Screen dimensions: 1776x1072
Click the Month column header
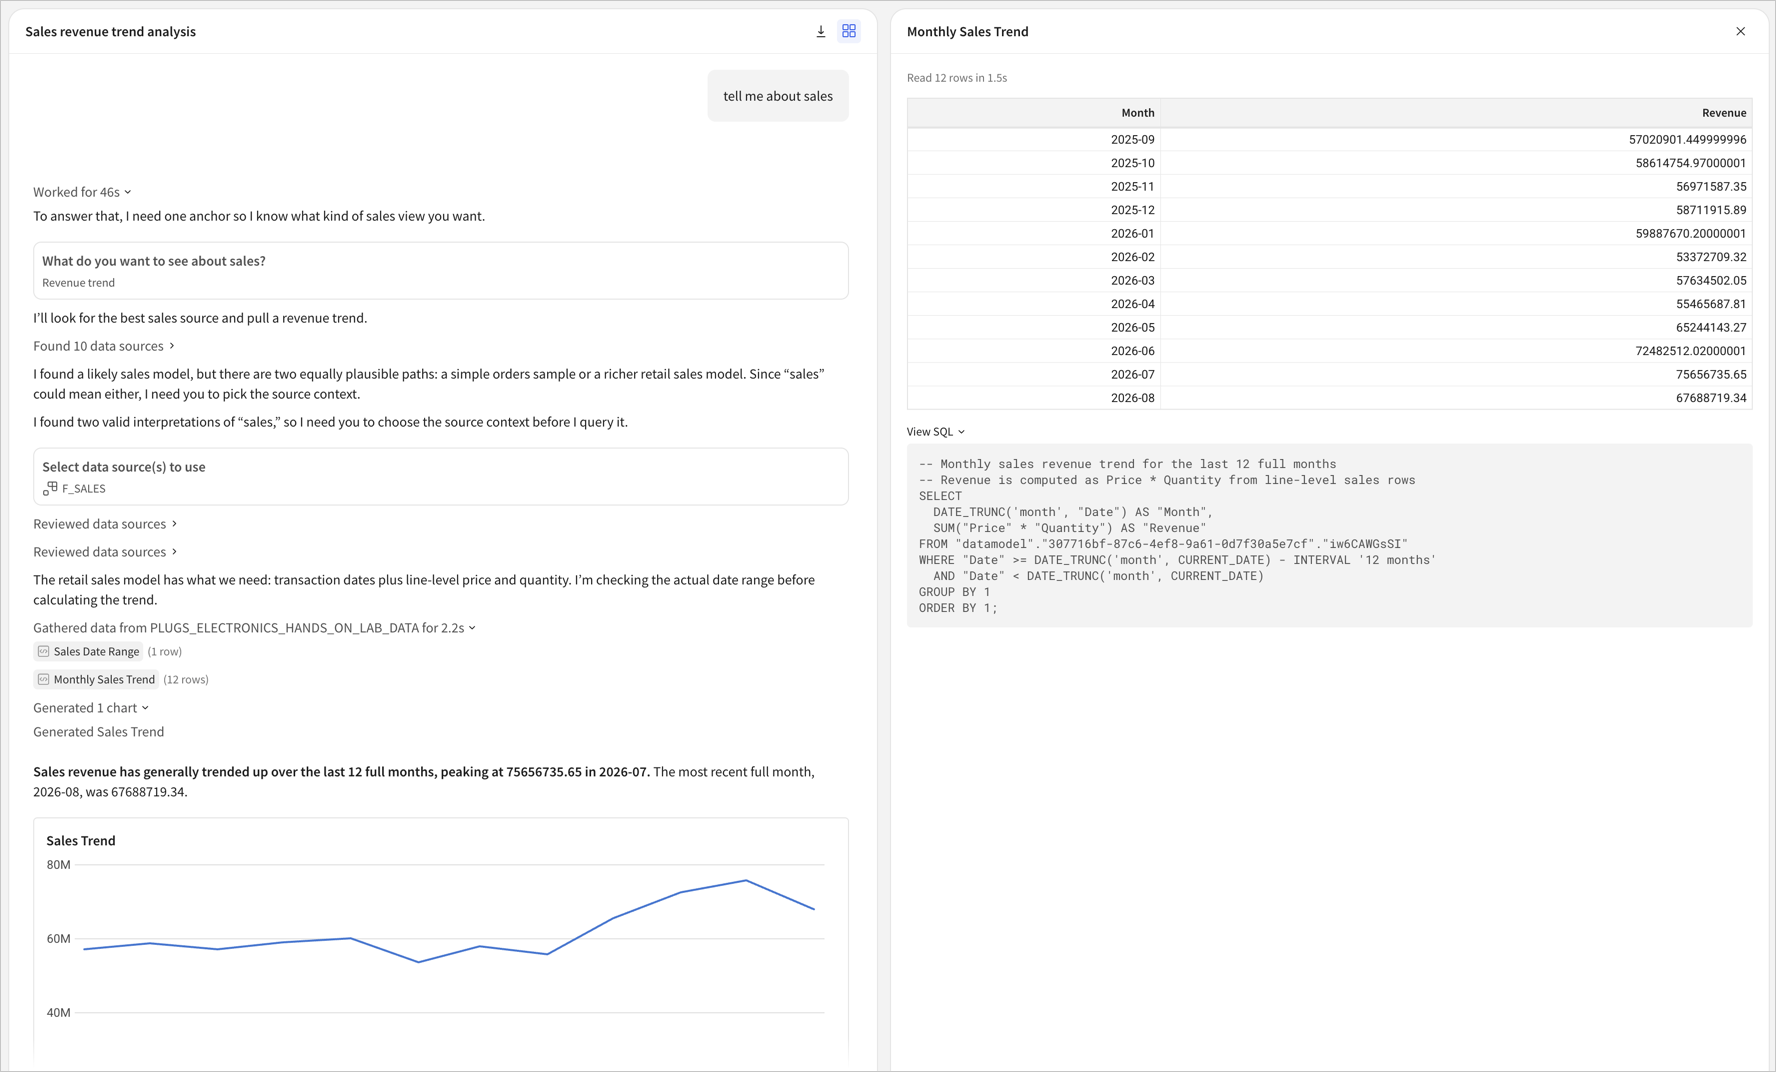(1034, 113)
